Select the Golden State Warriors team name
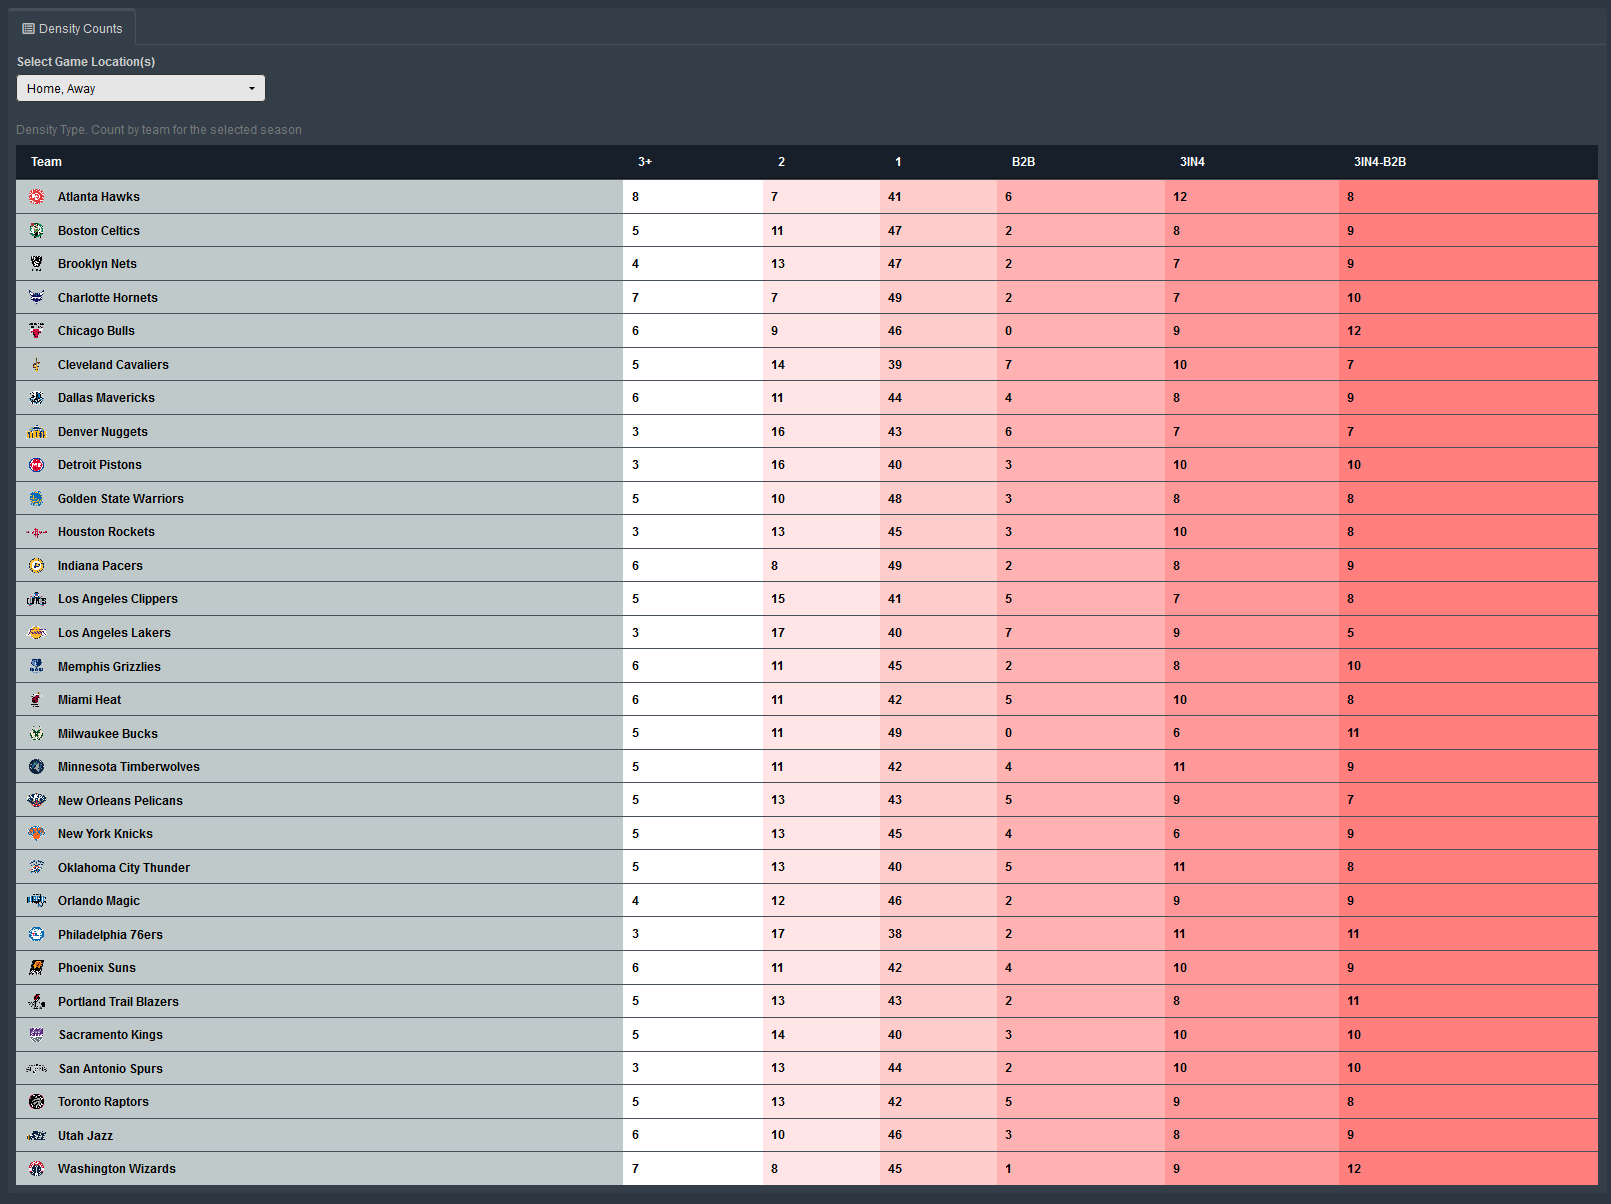The image size is (1611, 1204). click(x=121, y=499)
